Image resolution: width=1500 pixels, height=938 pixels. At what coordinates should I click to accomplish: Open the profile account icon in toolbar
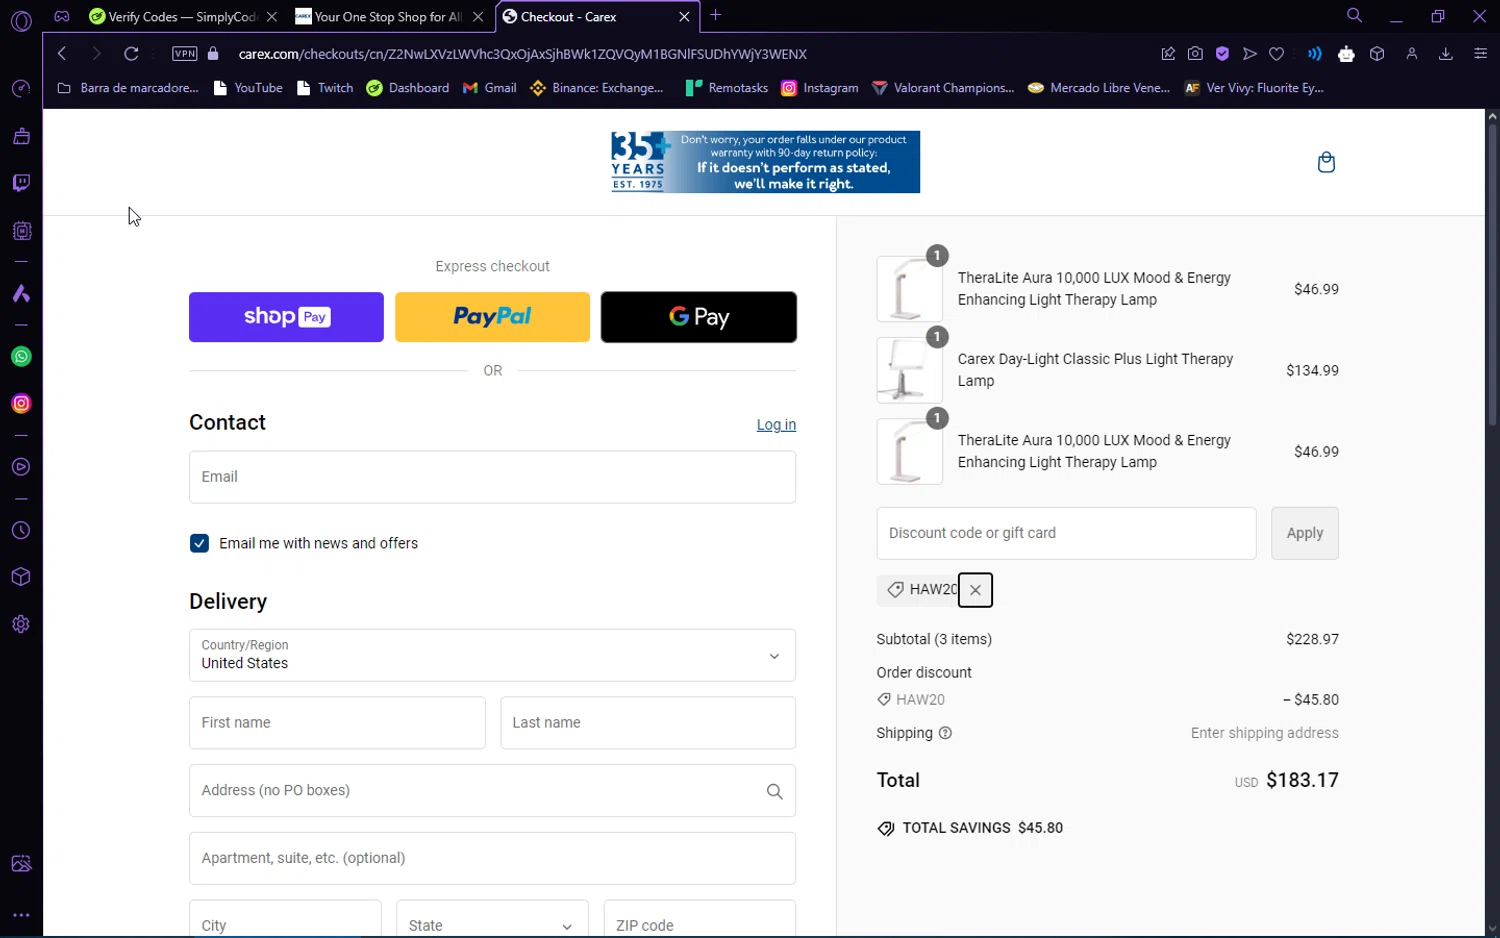pyautogui.click(x=1412, y=54)
